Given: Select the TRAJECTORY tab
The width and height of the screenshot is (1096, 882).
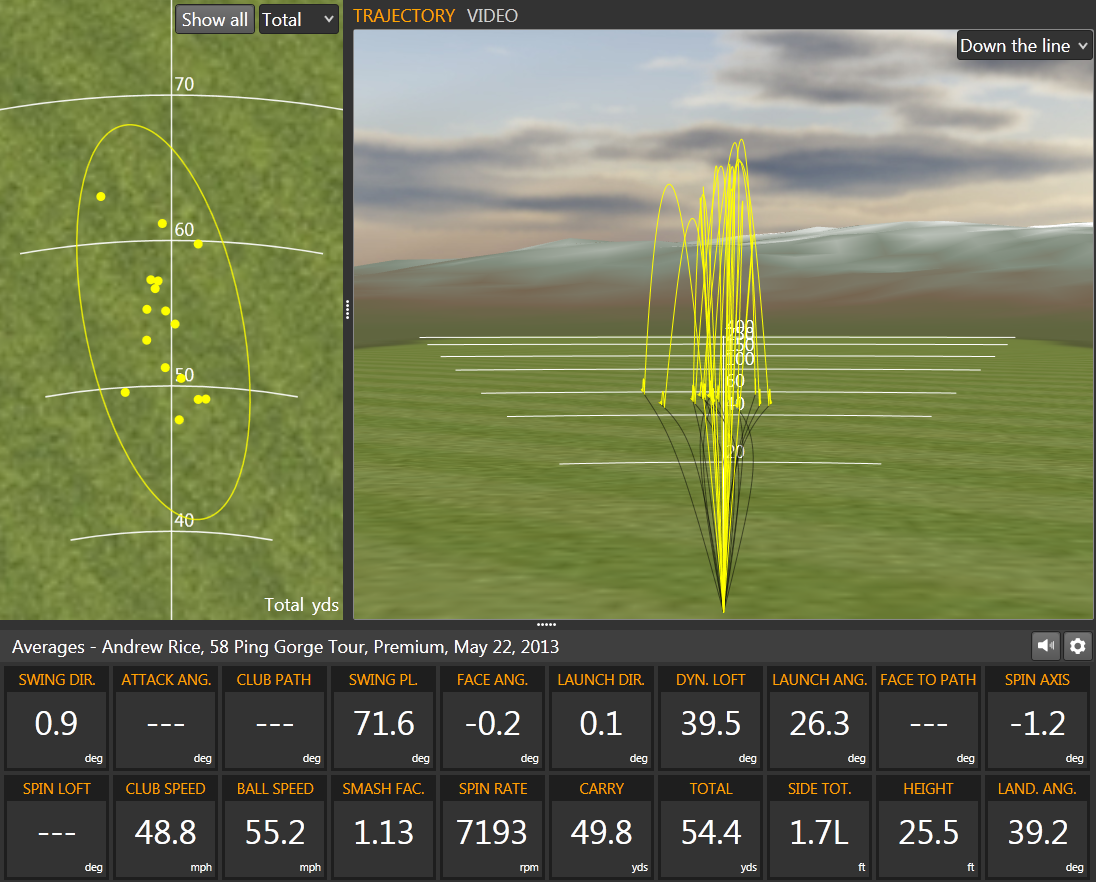Looking at the screenshot, I should pyautogui.click(x=404, y=16).
